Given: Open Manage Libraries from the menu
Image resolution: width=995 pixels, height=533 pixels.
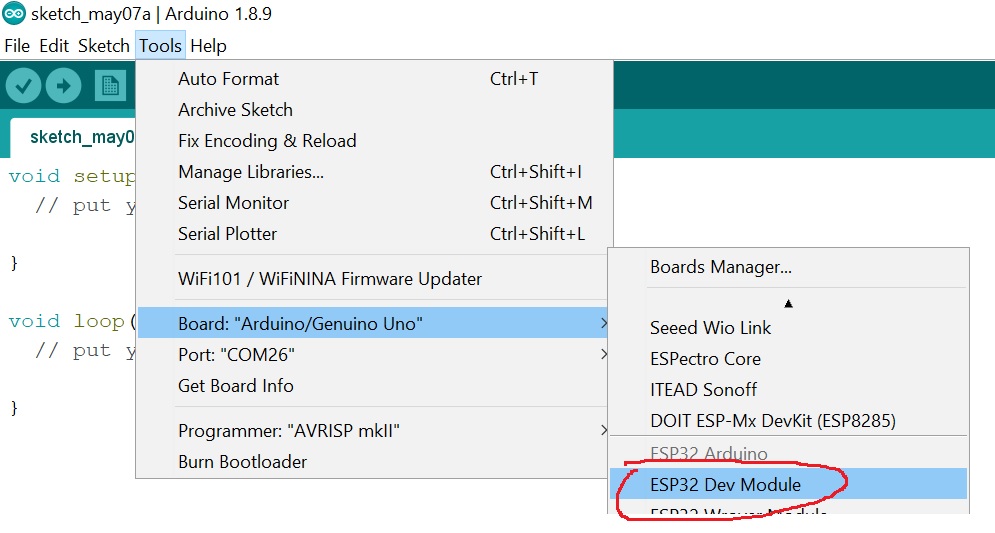Looking at the screenshot, I should (251, 172).
